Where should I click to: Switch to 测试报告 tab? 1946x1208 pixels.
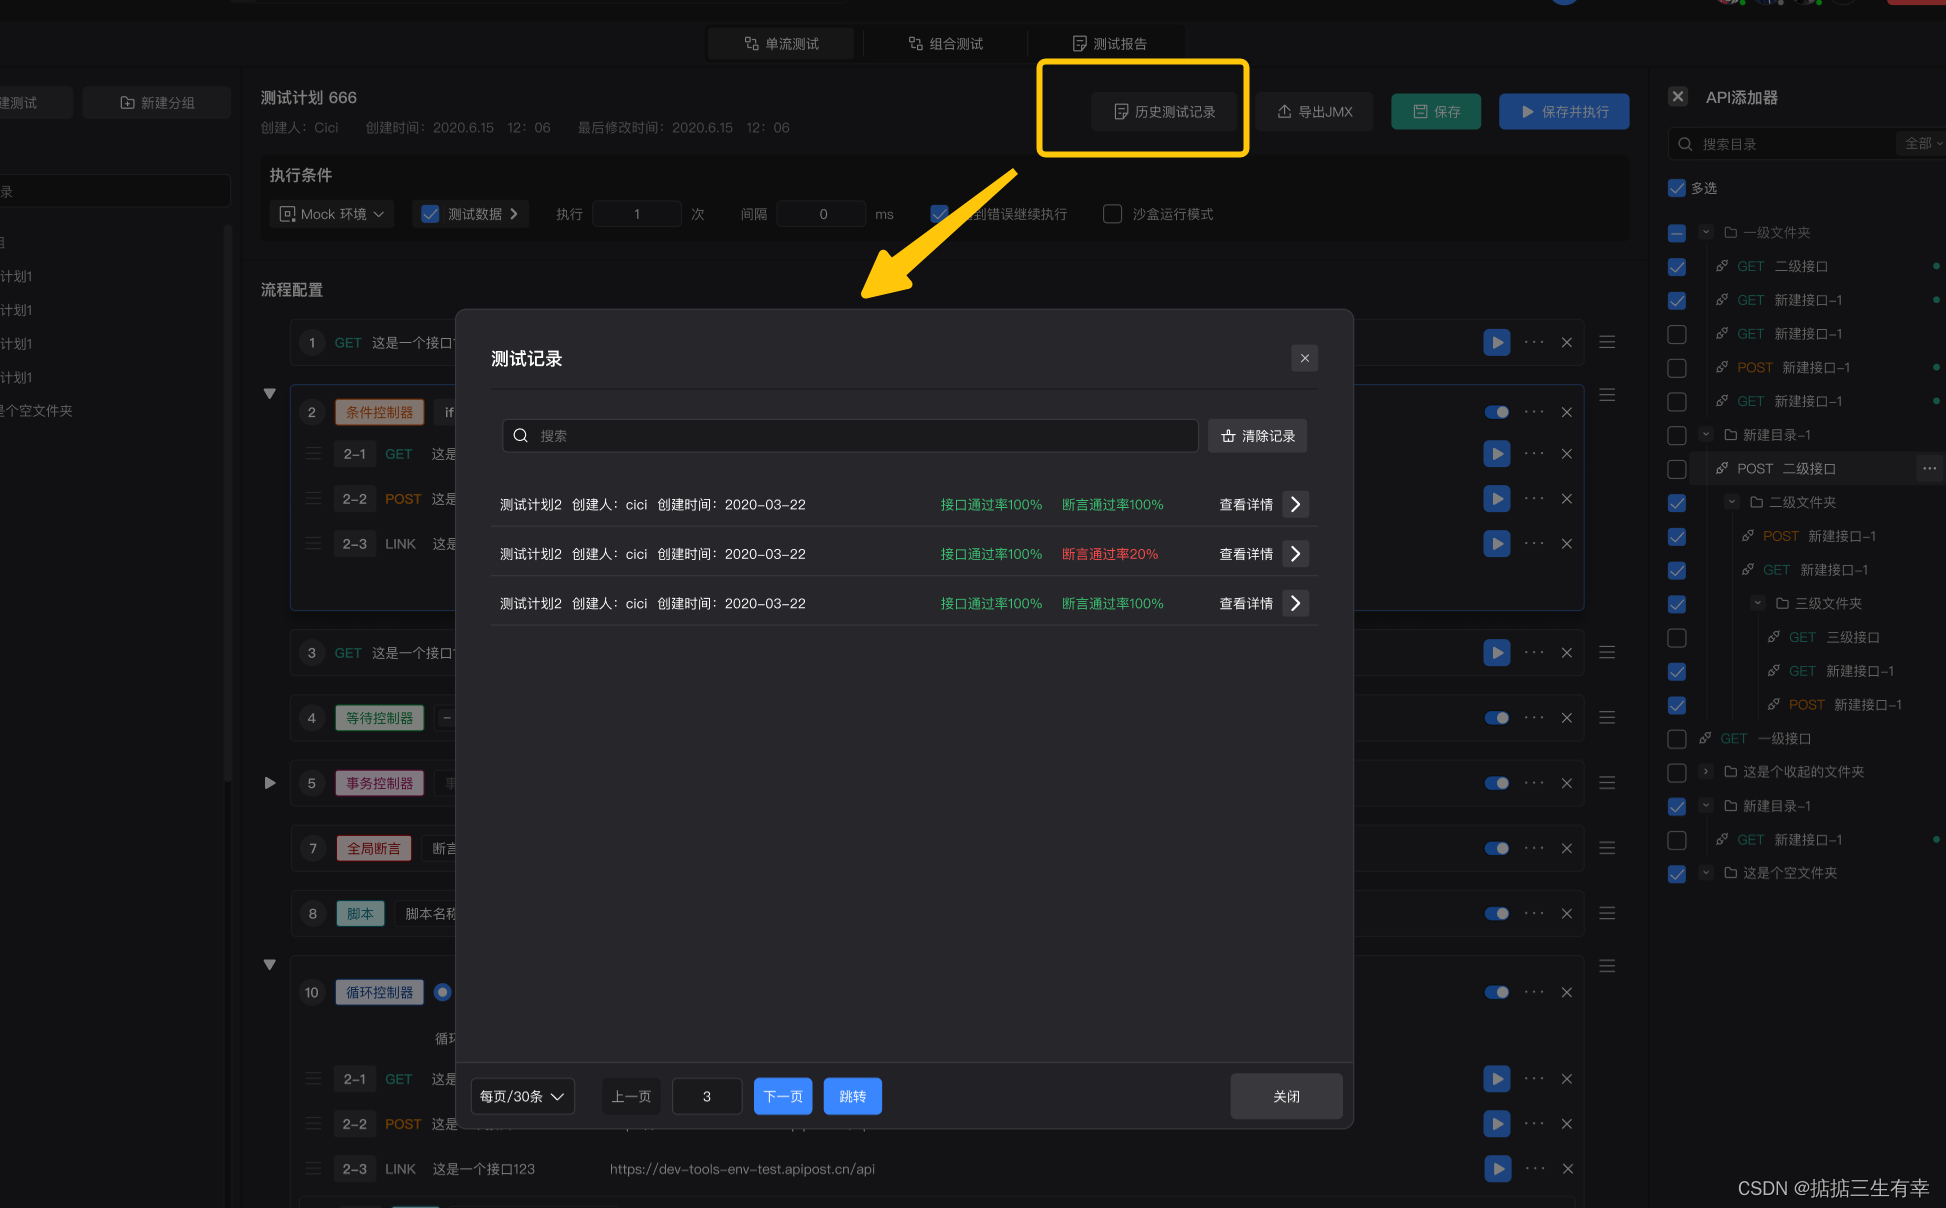pos(1109,44)
